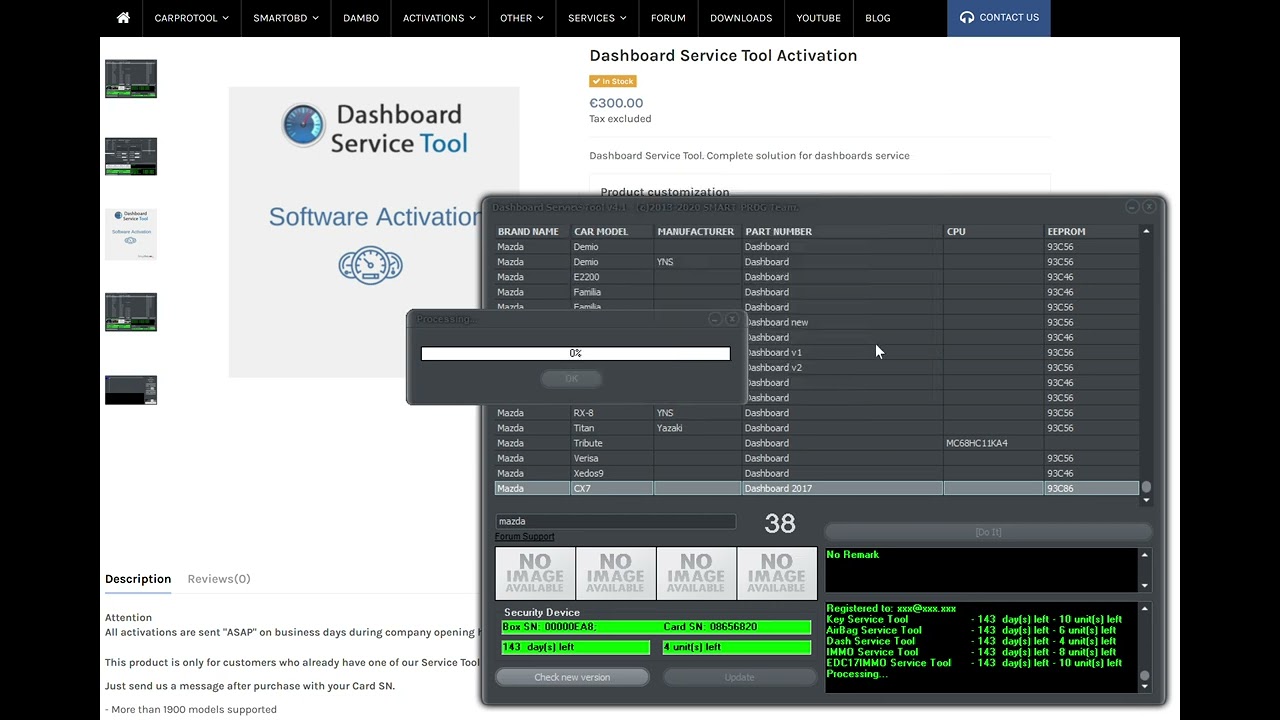Click the registration log scroll-down arrow
Image resolution: width=1280 pixels, height=720 pixels.
pyautogui.click(x=1145, y=686)
